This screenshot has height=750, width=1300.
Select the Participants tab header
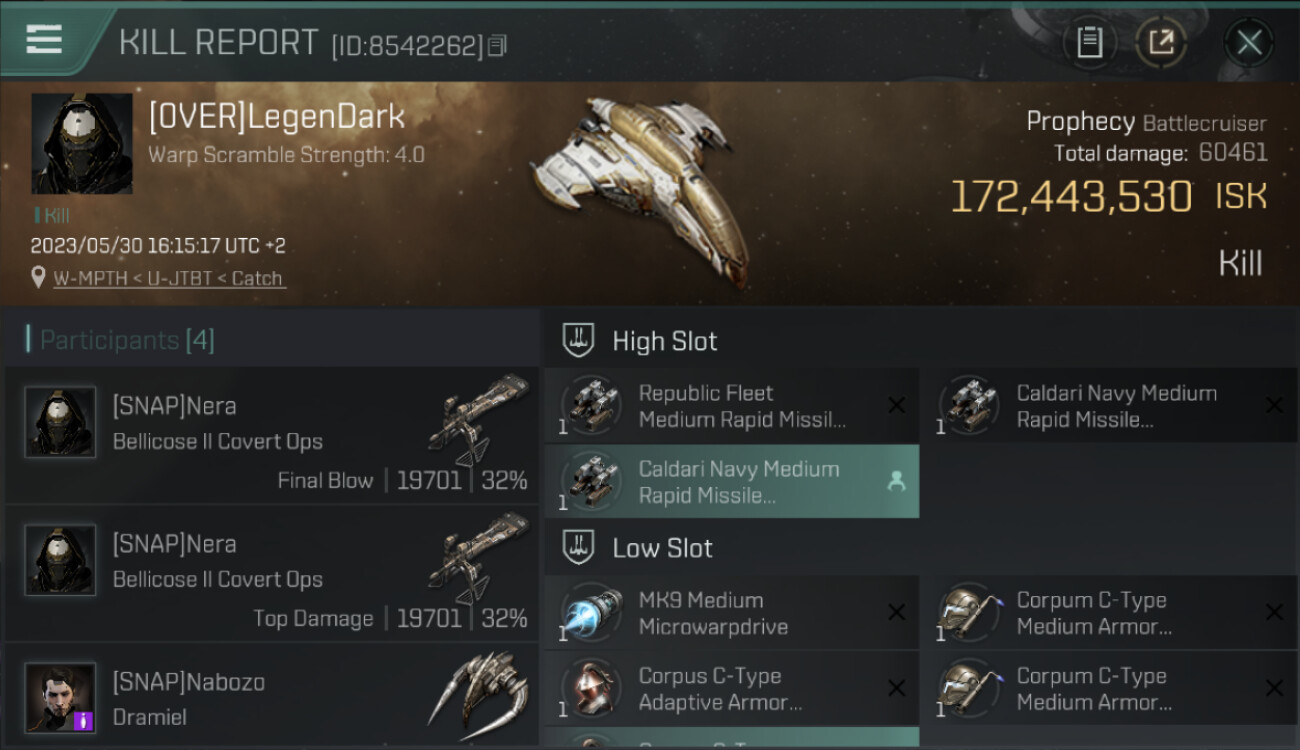click(x=120, y=340)
